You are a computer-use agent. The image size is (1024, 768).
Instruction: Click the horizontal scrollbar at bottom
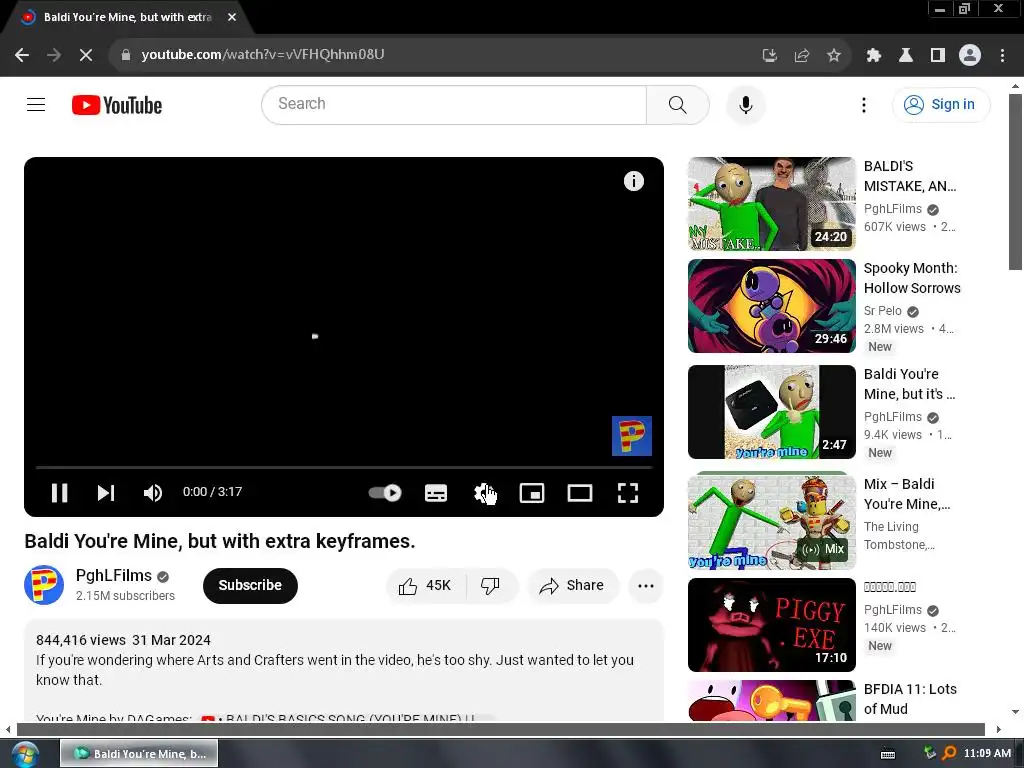(x=500, y=729)
